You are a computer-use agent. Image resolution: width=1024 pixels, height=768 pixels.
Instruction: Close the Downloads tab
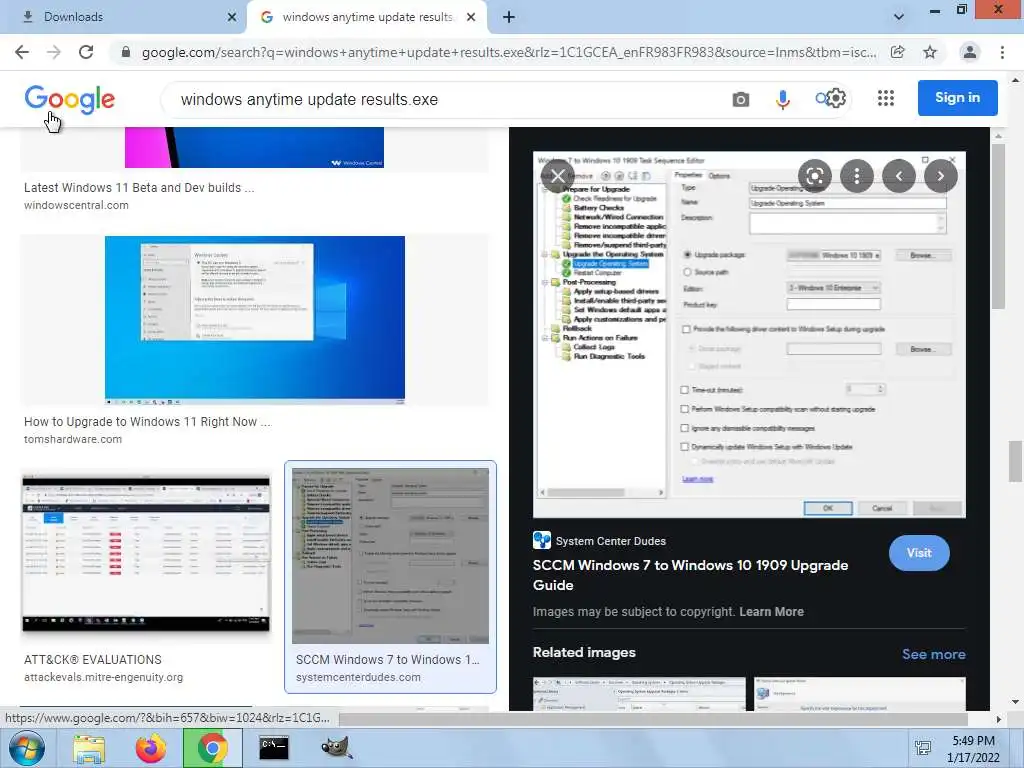click(x=232, y=17)
